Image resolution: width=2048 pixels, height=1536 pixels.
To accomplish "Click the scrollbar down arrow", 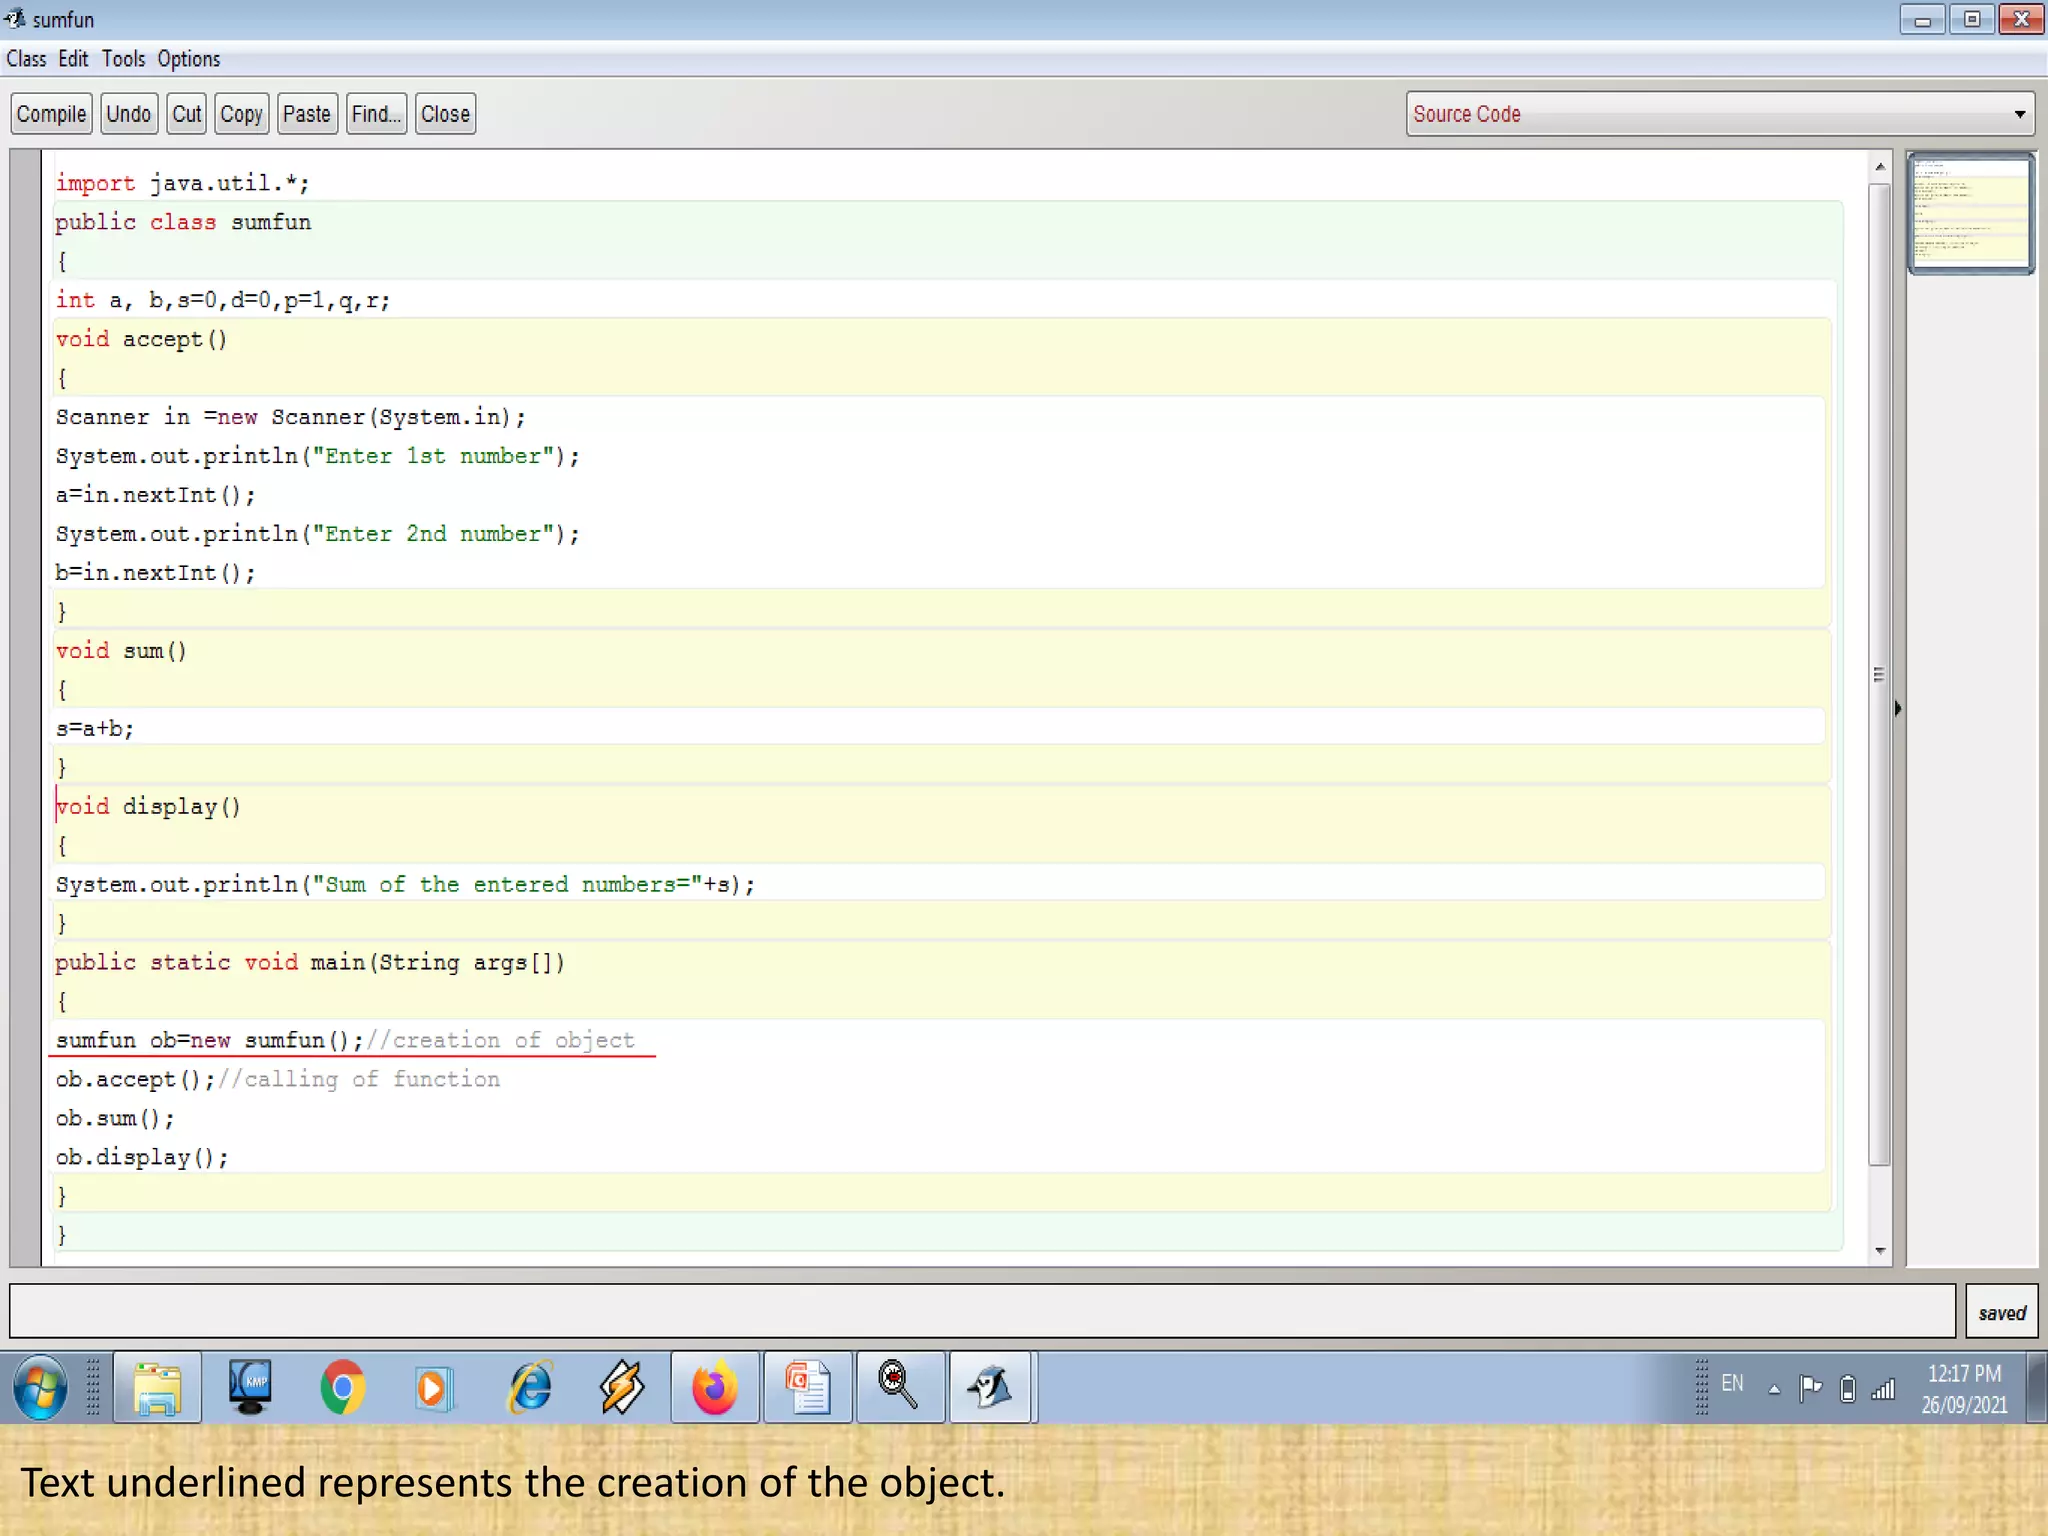I will [1880, 1251].
